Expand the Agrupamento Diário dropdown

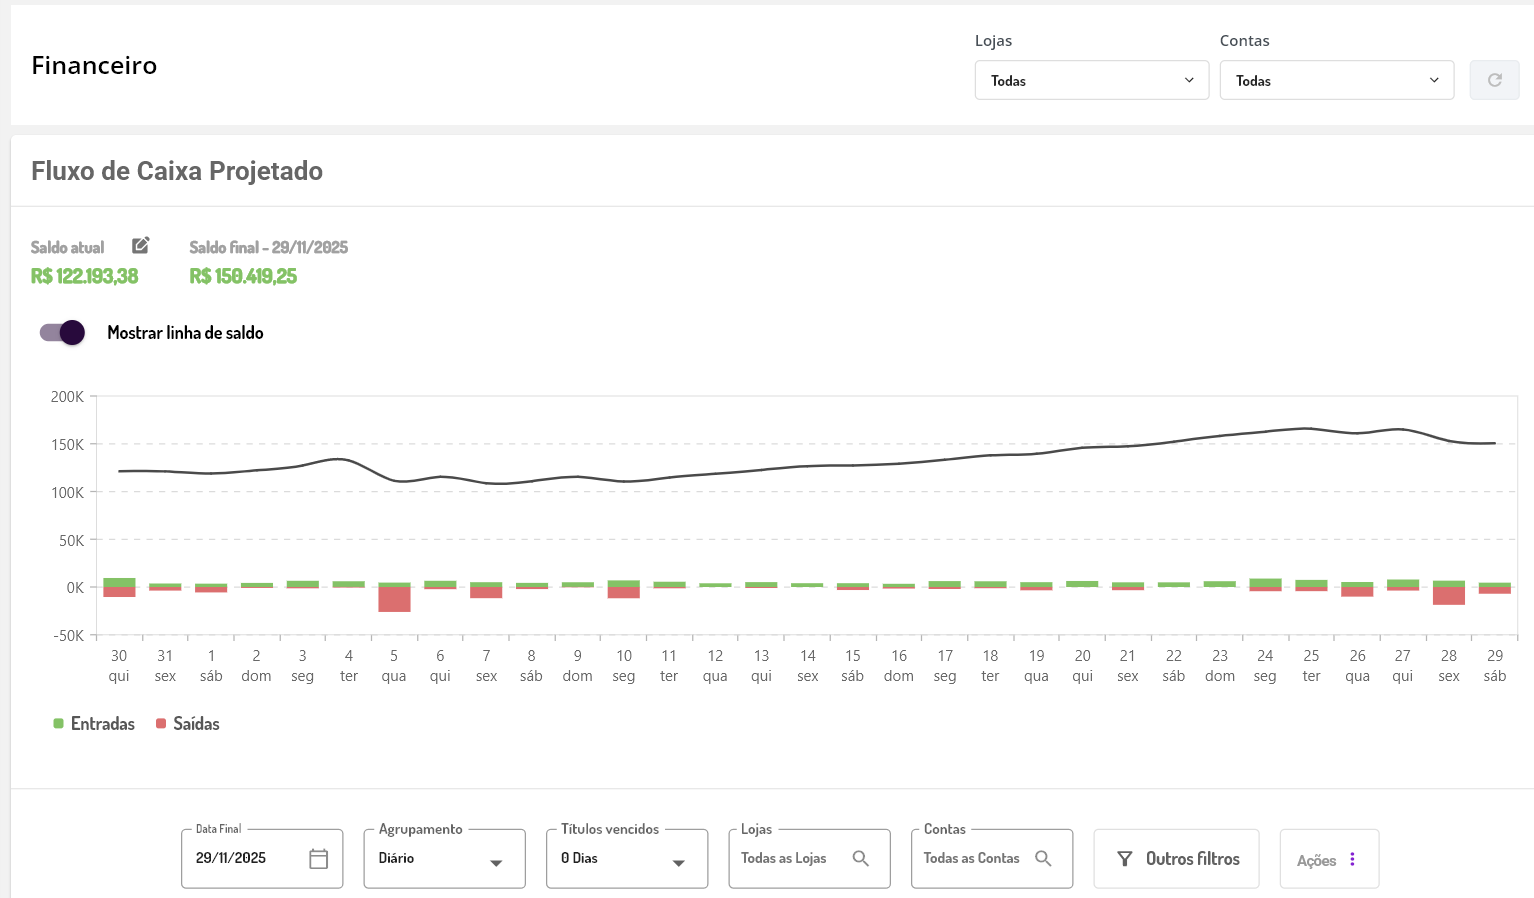point(444,859)
